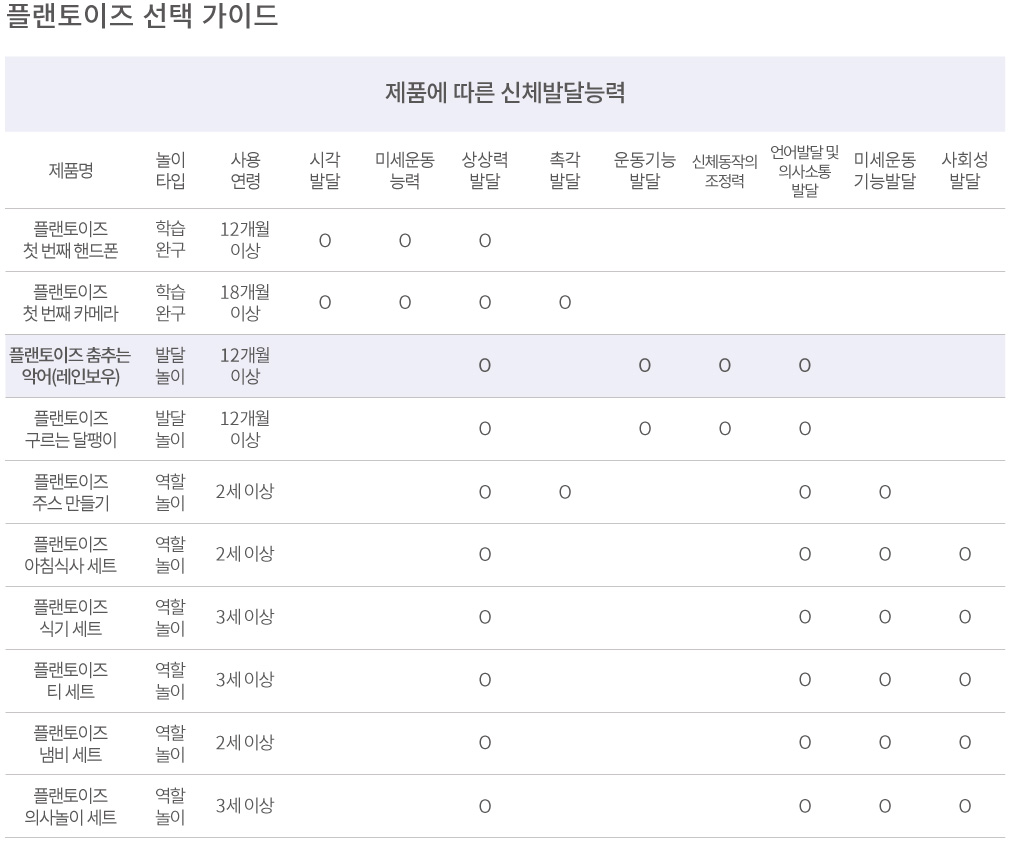Screen dimensions: 1010x846
Task: Click the 미세운동 기능발달 mark for 의사놀이 세트
Action: pyautogui.click(x=885, y=806)
